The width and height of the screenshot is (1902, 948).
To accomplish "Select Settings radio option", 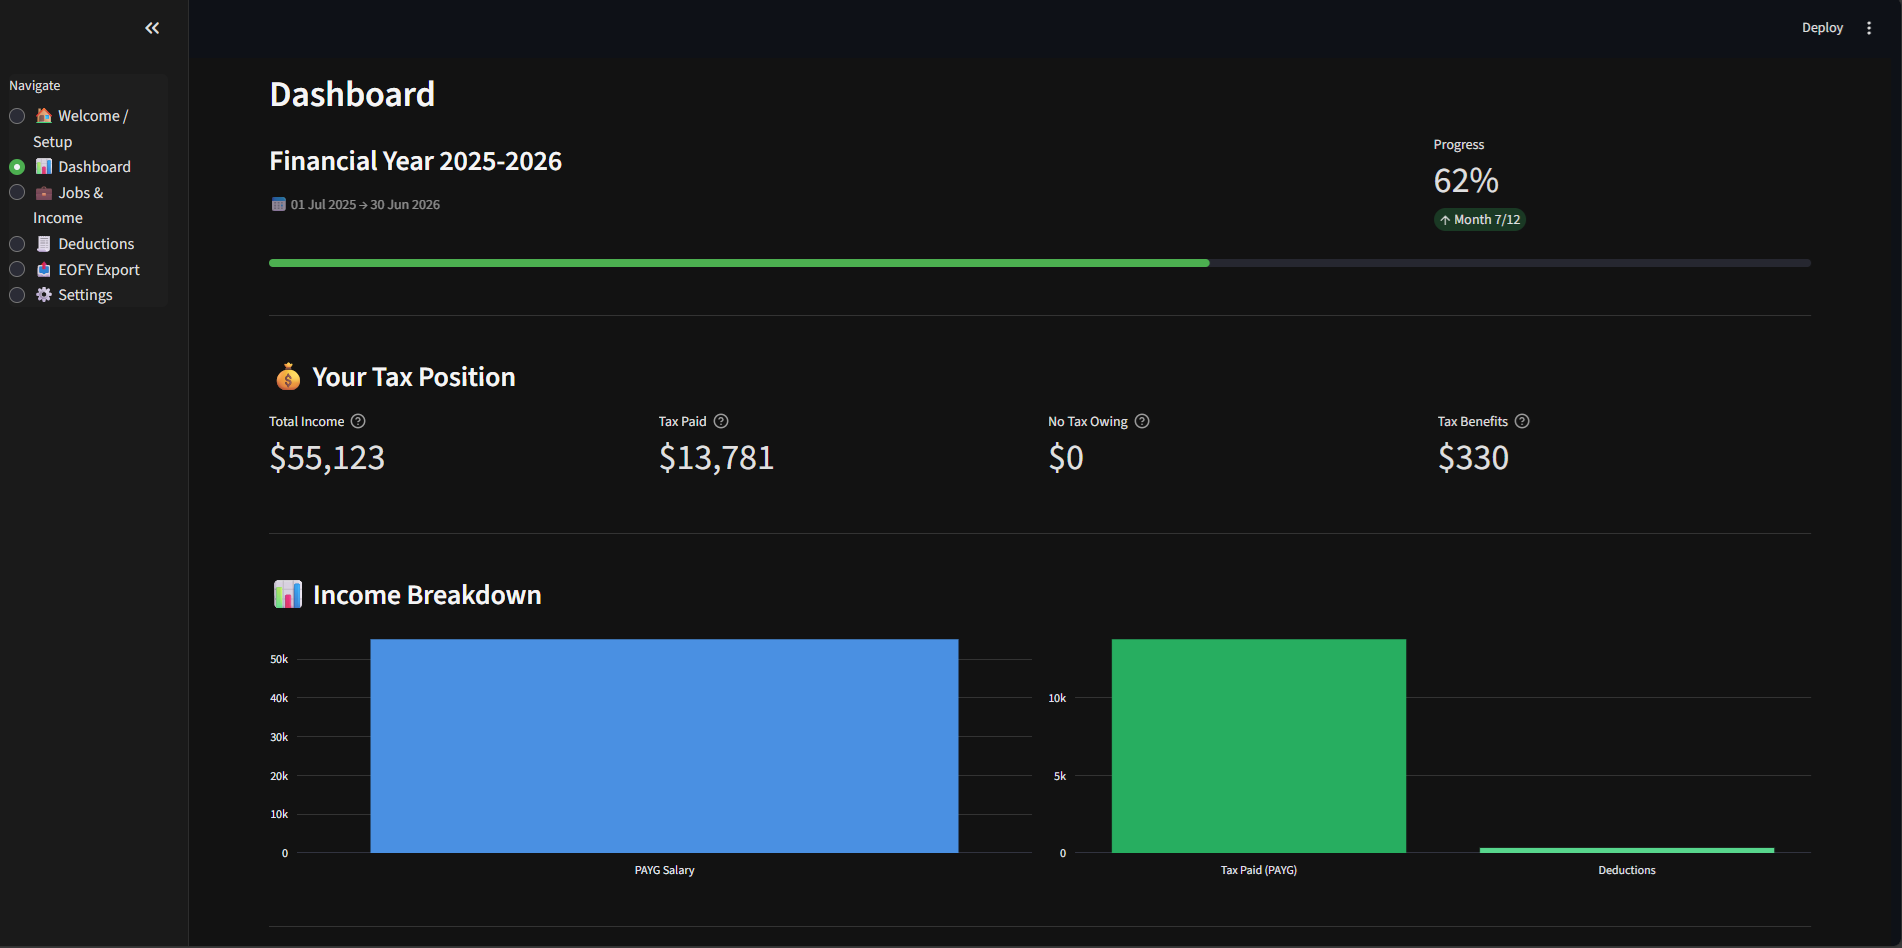I will click(x=17, y=295).
